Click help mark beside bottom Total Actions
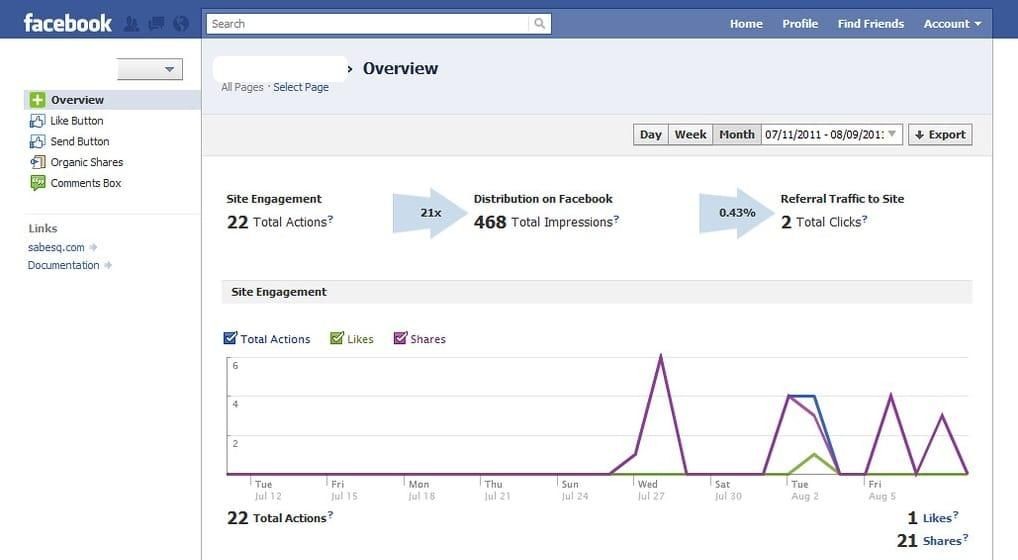 [330, 515]
